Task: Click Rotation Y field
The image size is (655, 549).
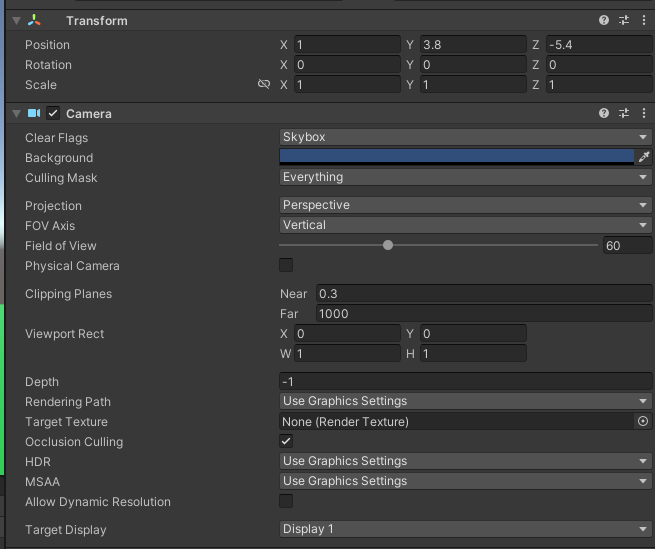Action: (x=473, y=64)
